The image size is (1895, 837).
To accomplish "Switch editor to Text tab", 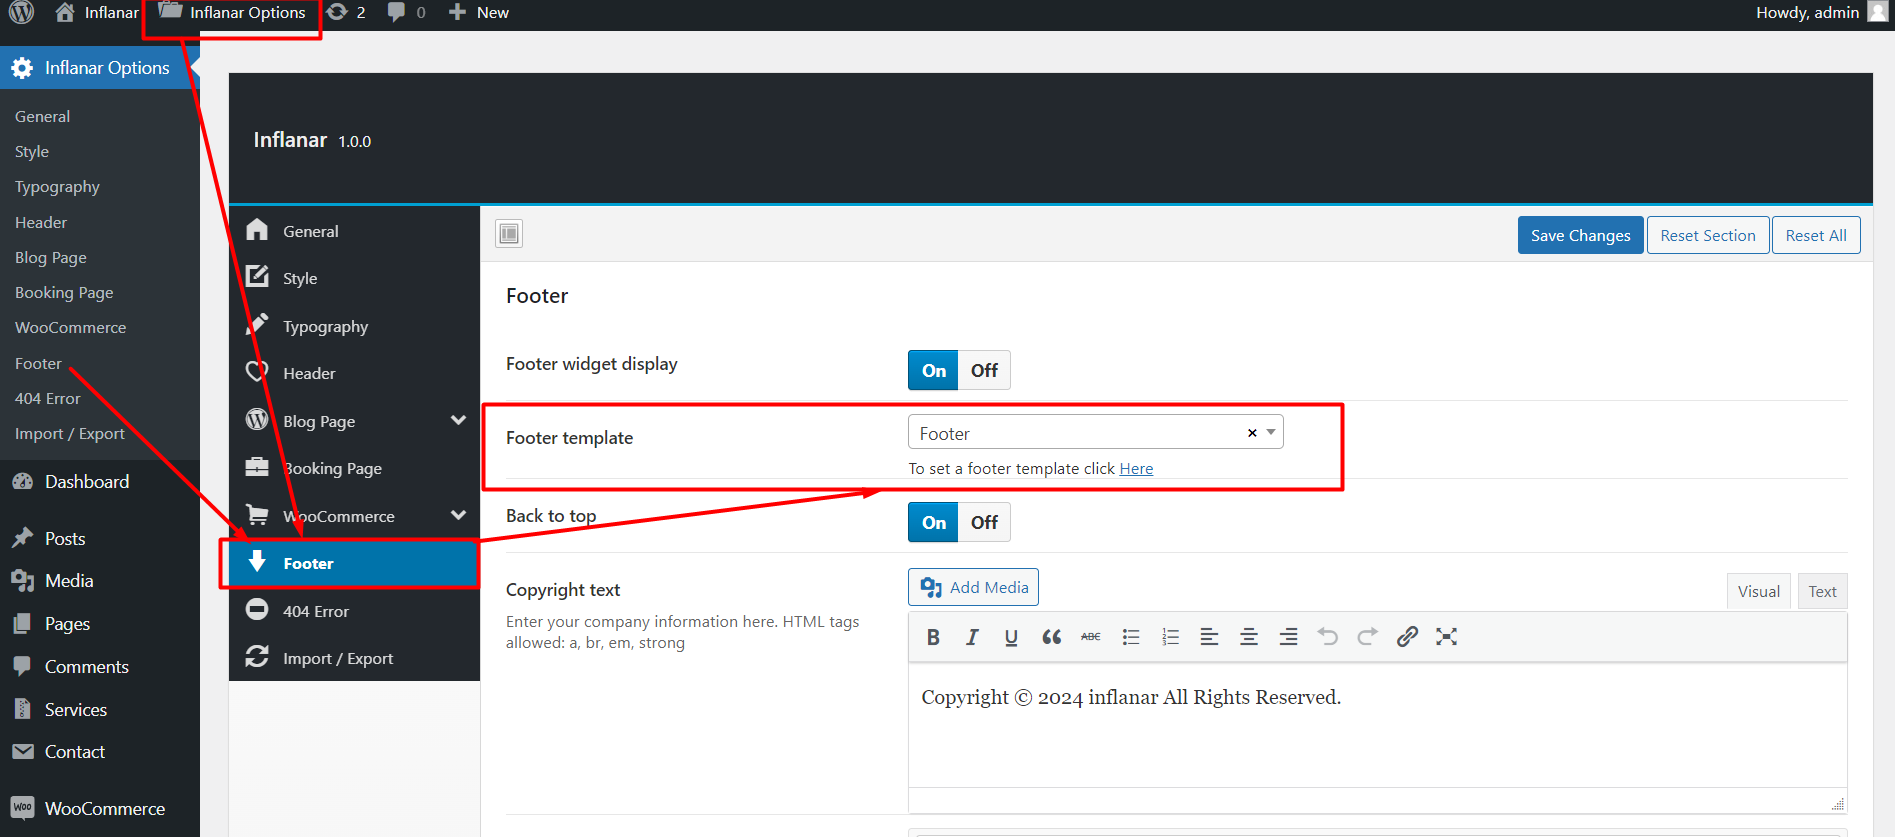I will 1822,592.
